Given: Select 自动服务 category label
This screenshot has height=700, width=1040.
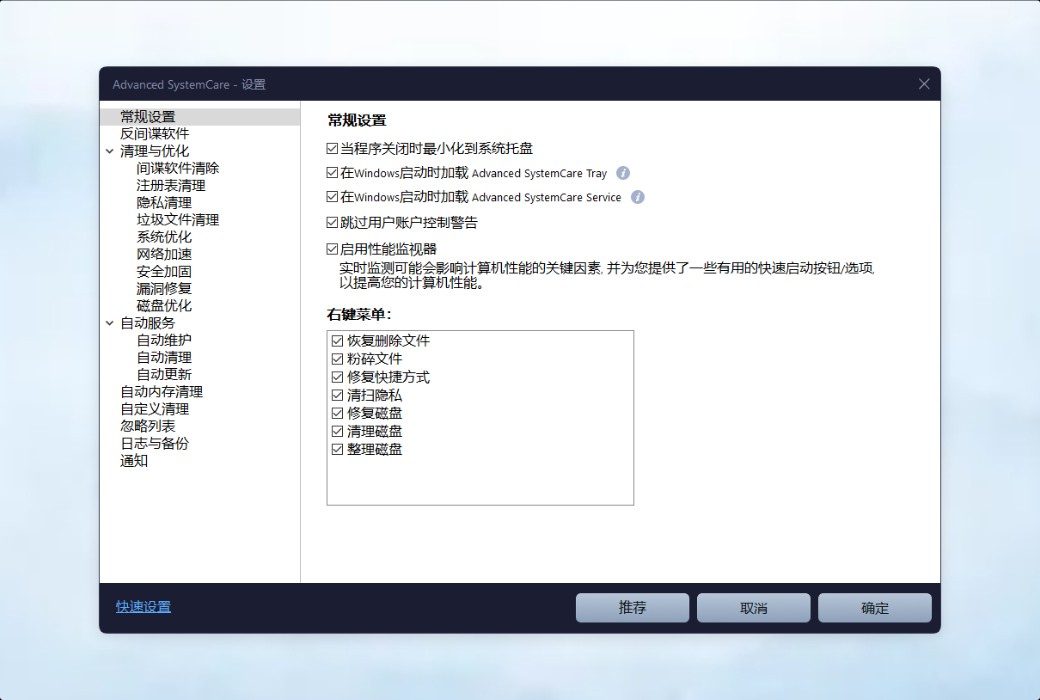Looking at the screenshot, I should tap(148, 323).
